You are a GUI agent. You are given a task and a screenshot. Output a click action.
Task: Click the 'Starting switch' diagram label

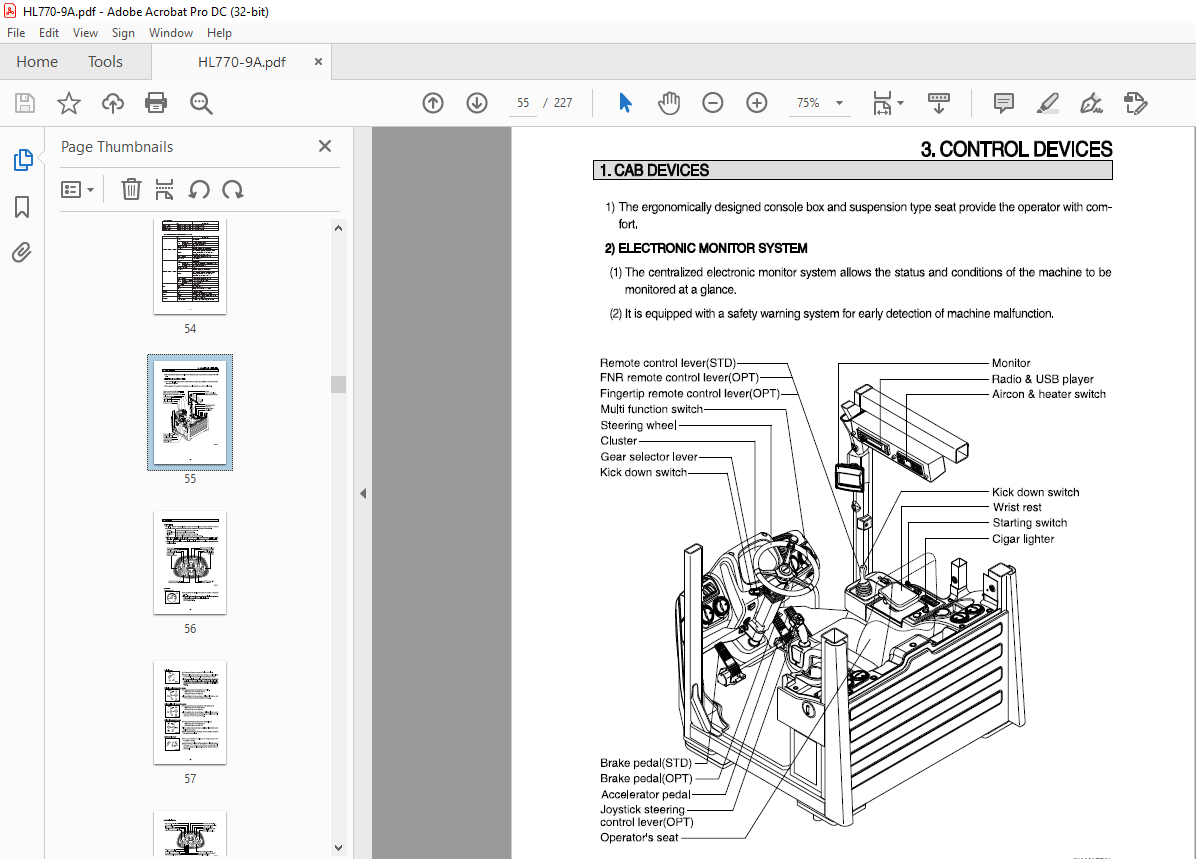click(1029, 523)
